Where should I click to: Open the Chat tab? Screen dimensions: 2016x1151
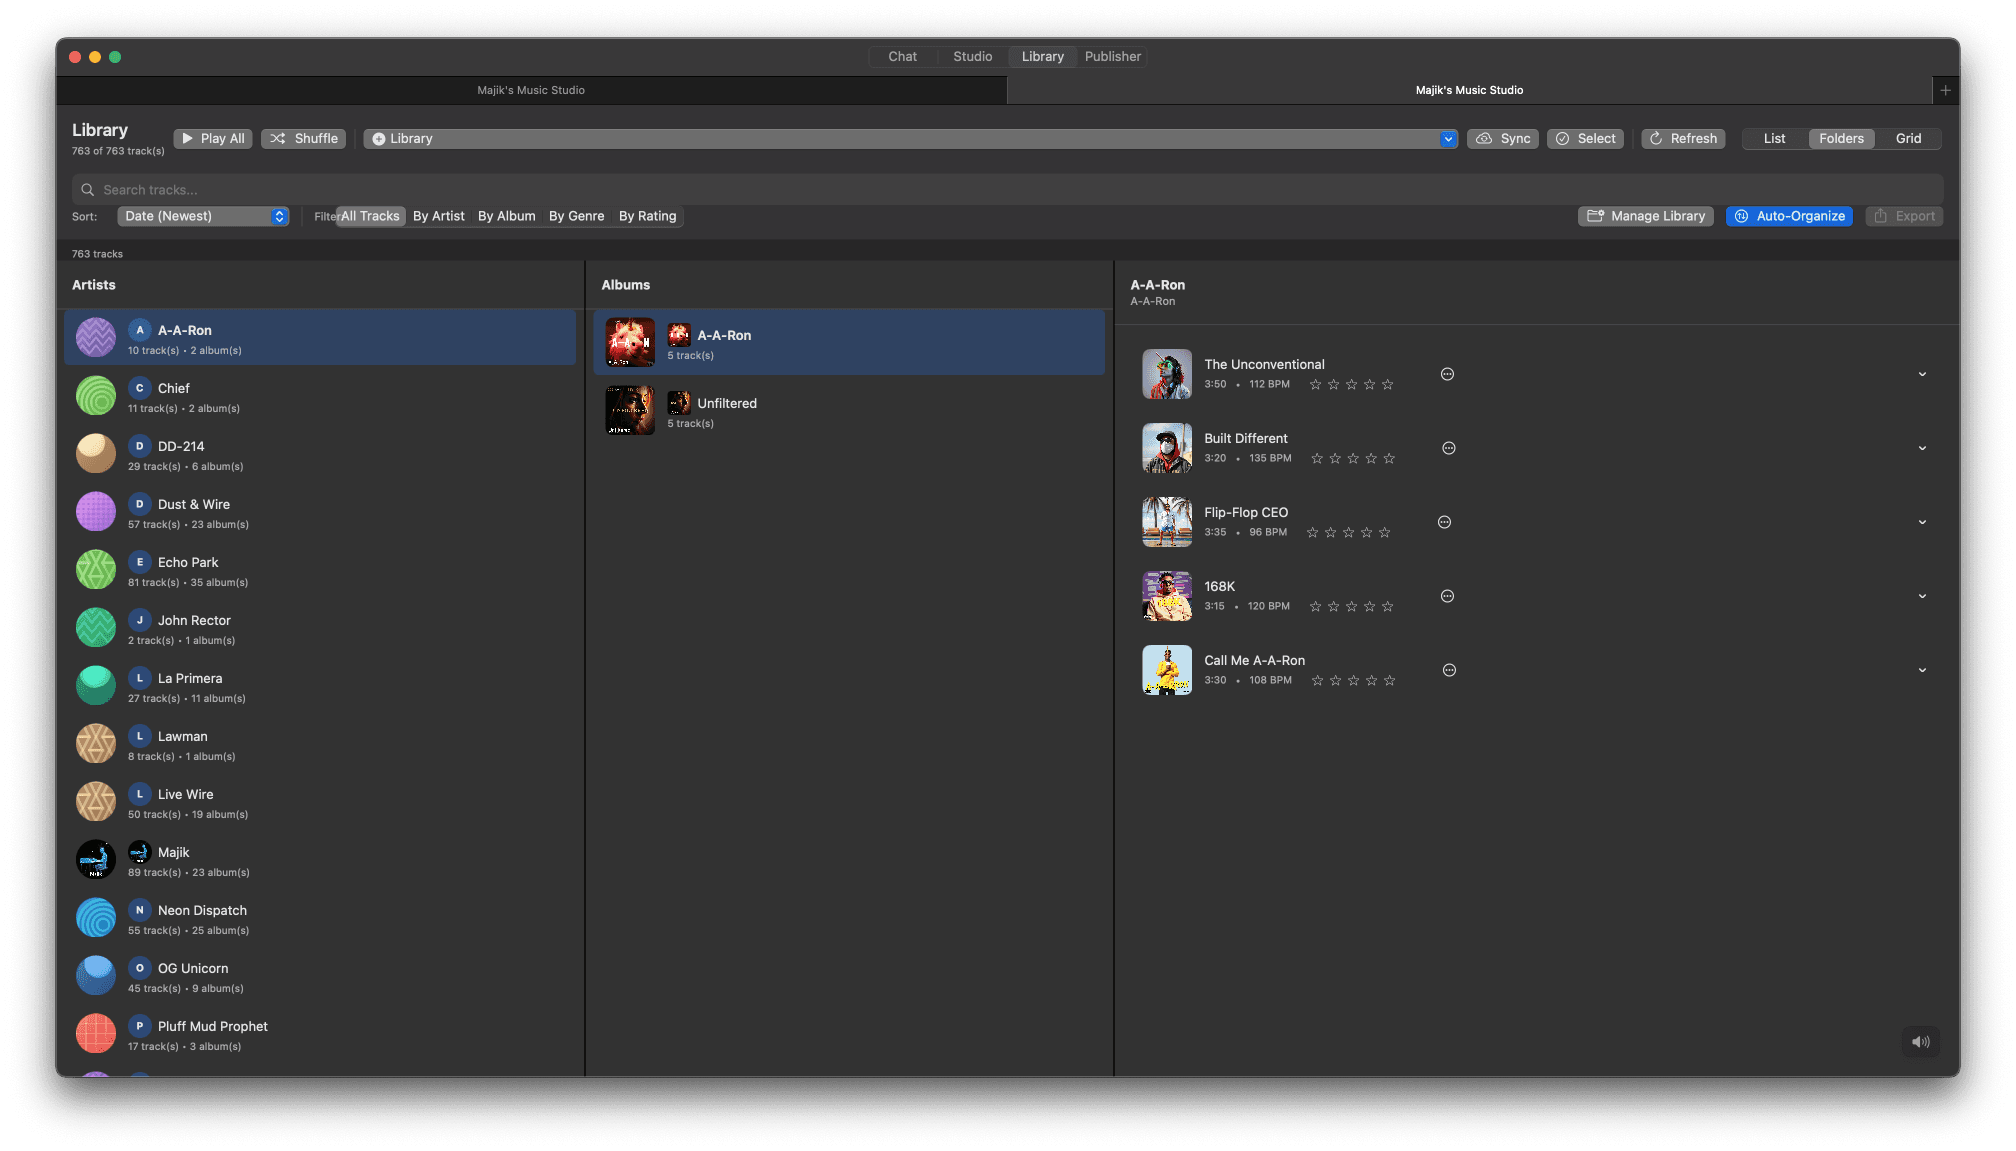pos(903,57)
